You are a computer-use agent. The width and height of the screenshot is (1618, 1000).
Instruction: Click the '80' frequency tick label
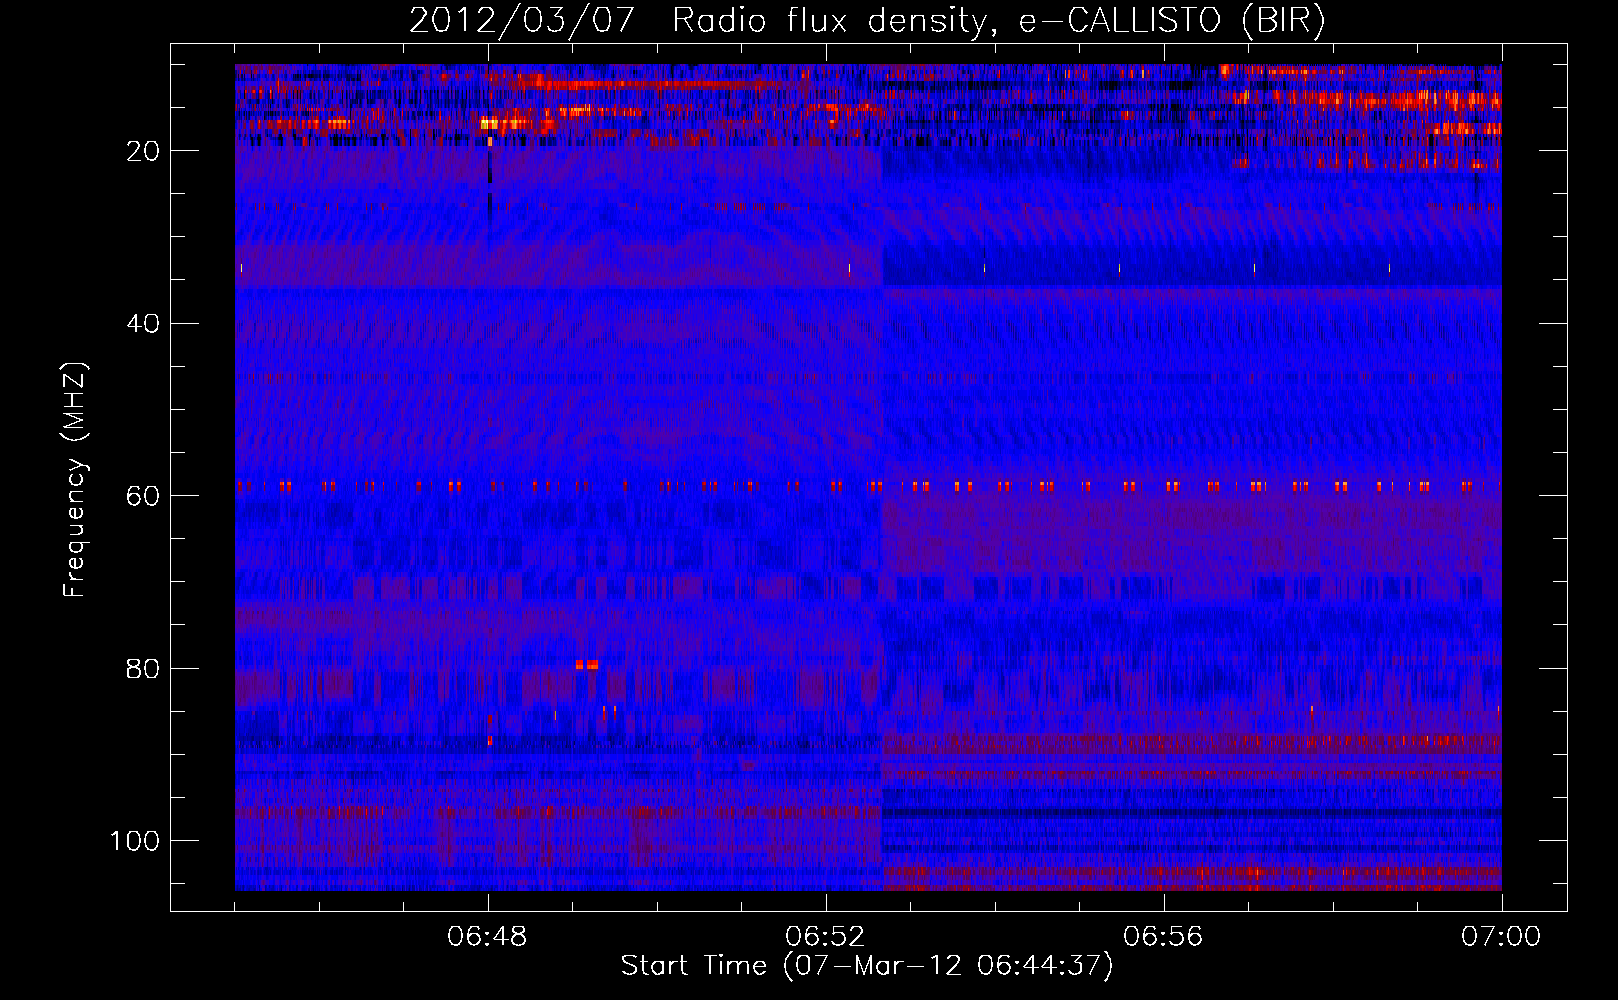(144, 669)
